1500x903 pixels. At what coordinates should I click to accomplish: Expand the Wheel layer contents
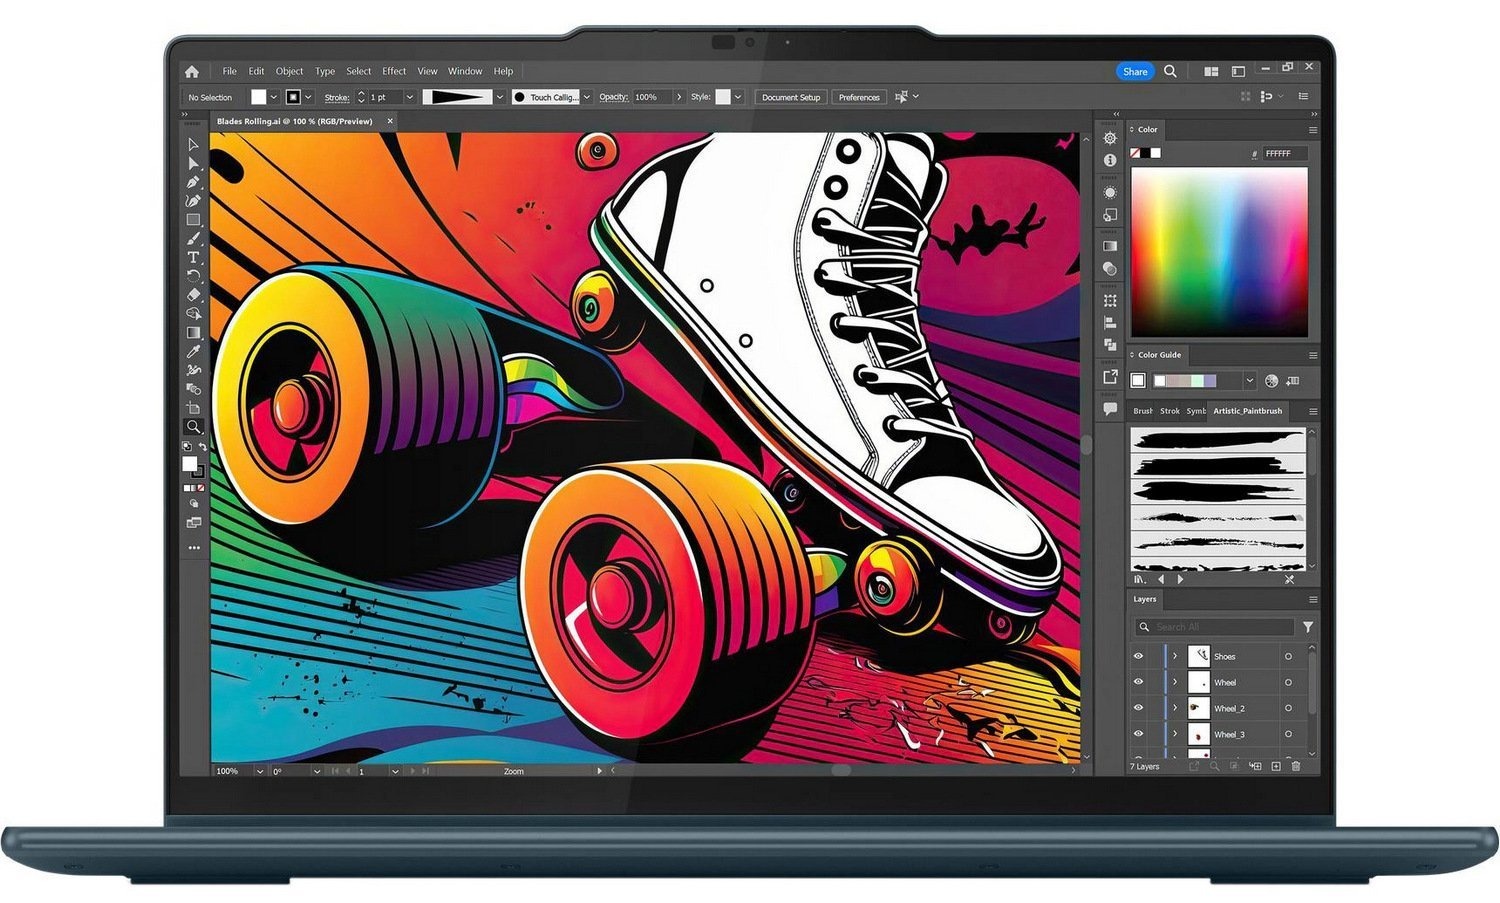[x=1175, y=683]
